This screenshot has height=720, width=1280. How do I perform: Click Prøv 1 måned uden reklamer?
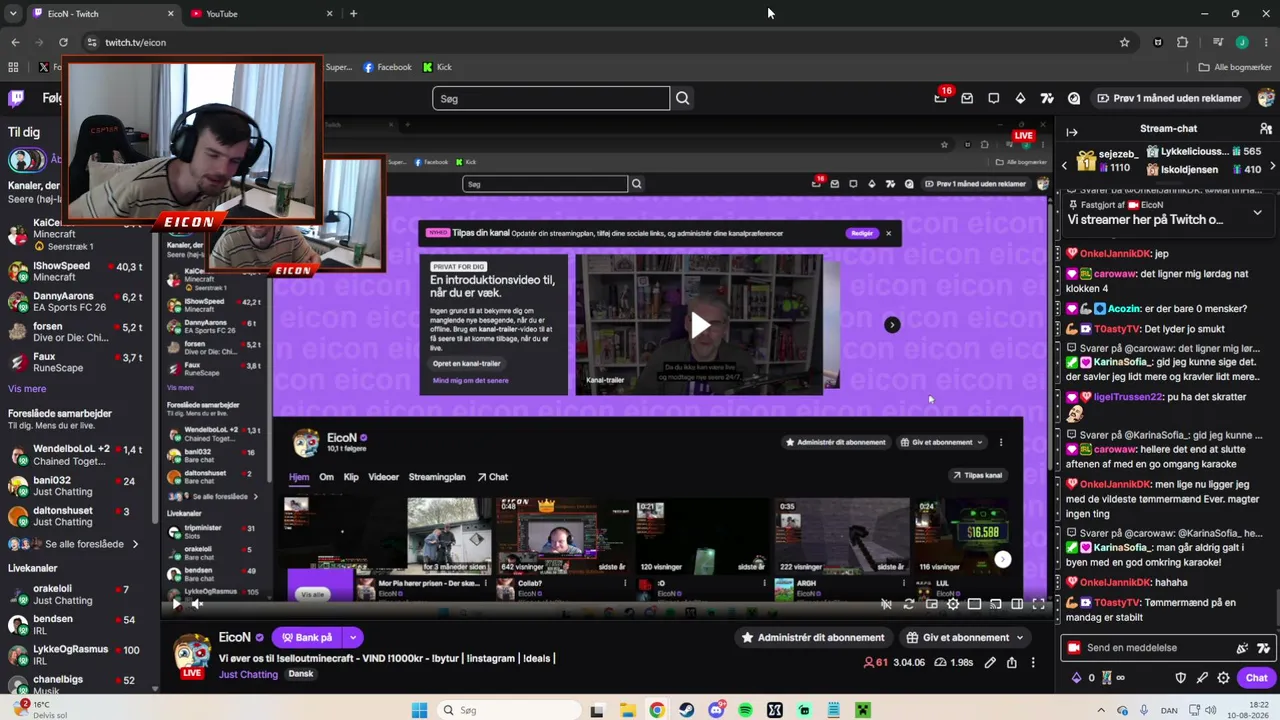click(x=1169, y=98)
